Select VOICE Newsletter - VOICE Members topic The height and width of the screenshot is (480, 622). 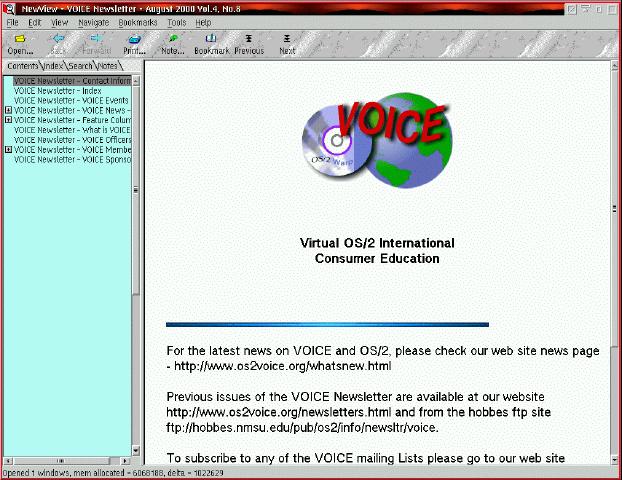pos(72,150)
